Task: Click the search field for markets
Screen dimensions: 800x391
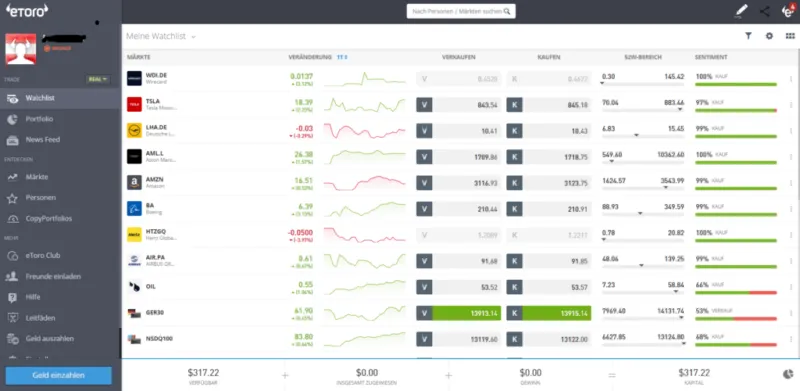Action: click(x=461, y=11)
